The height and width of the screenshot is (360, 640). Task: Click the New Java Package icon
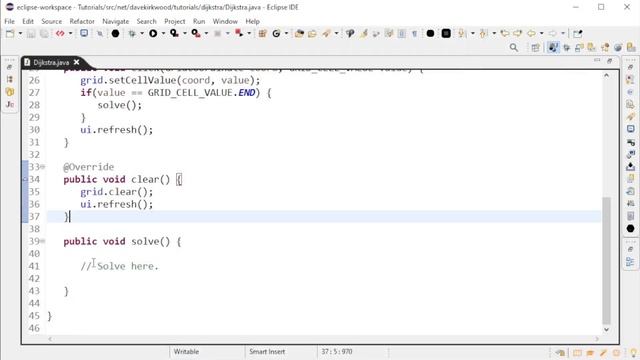point(262,33)
